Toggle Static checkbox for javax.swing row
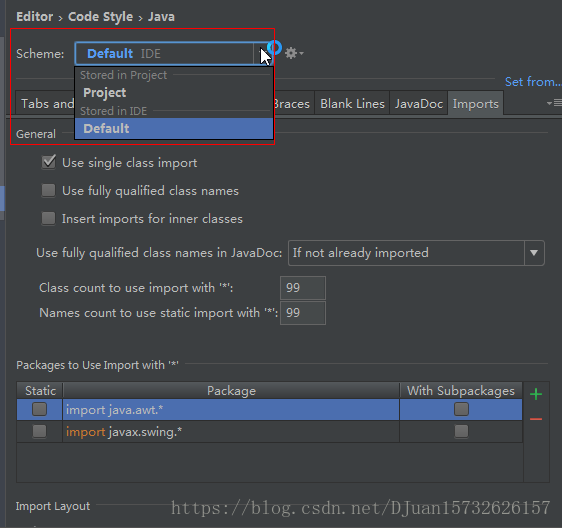This screenshot has height=528, width=562. (39, 431)
